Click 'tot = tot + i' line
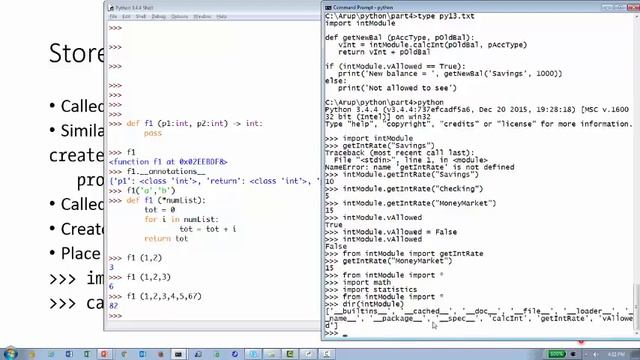 pos(208,229)
